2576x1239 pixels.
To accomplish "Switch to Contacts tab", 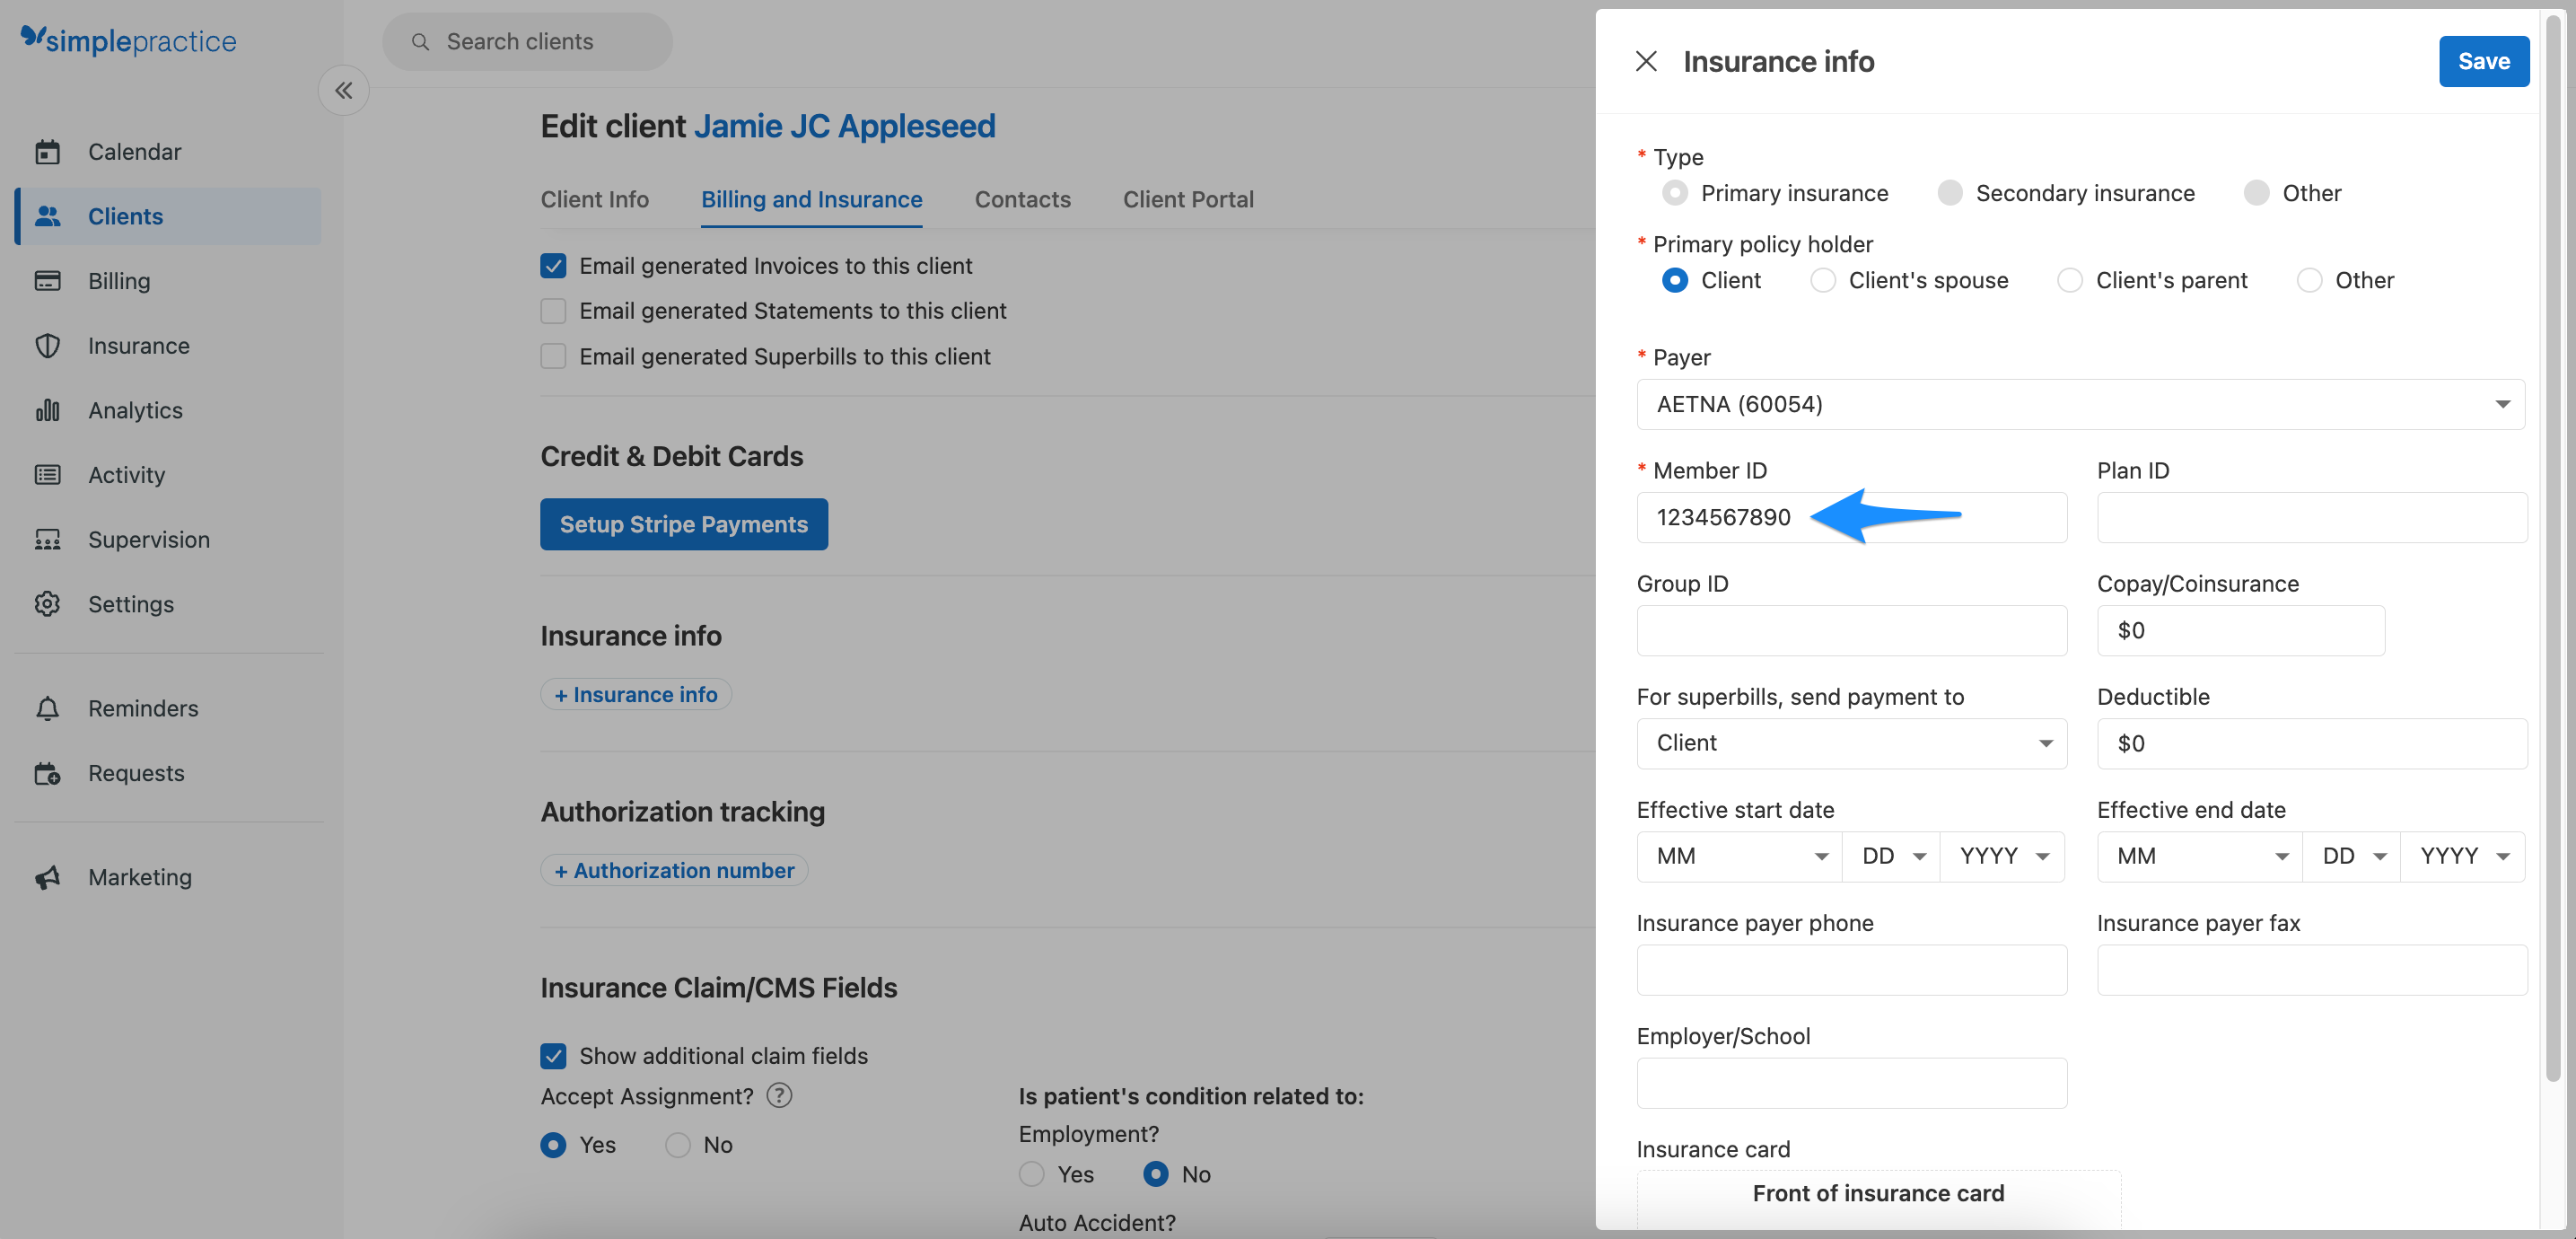I will pyautogui.click(x=1022, y=199).
